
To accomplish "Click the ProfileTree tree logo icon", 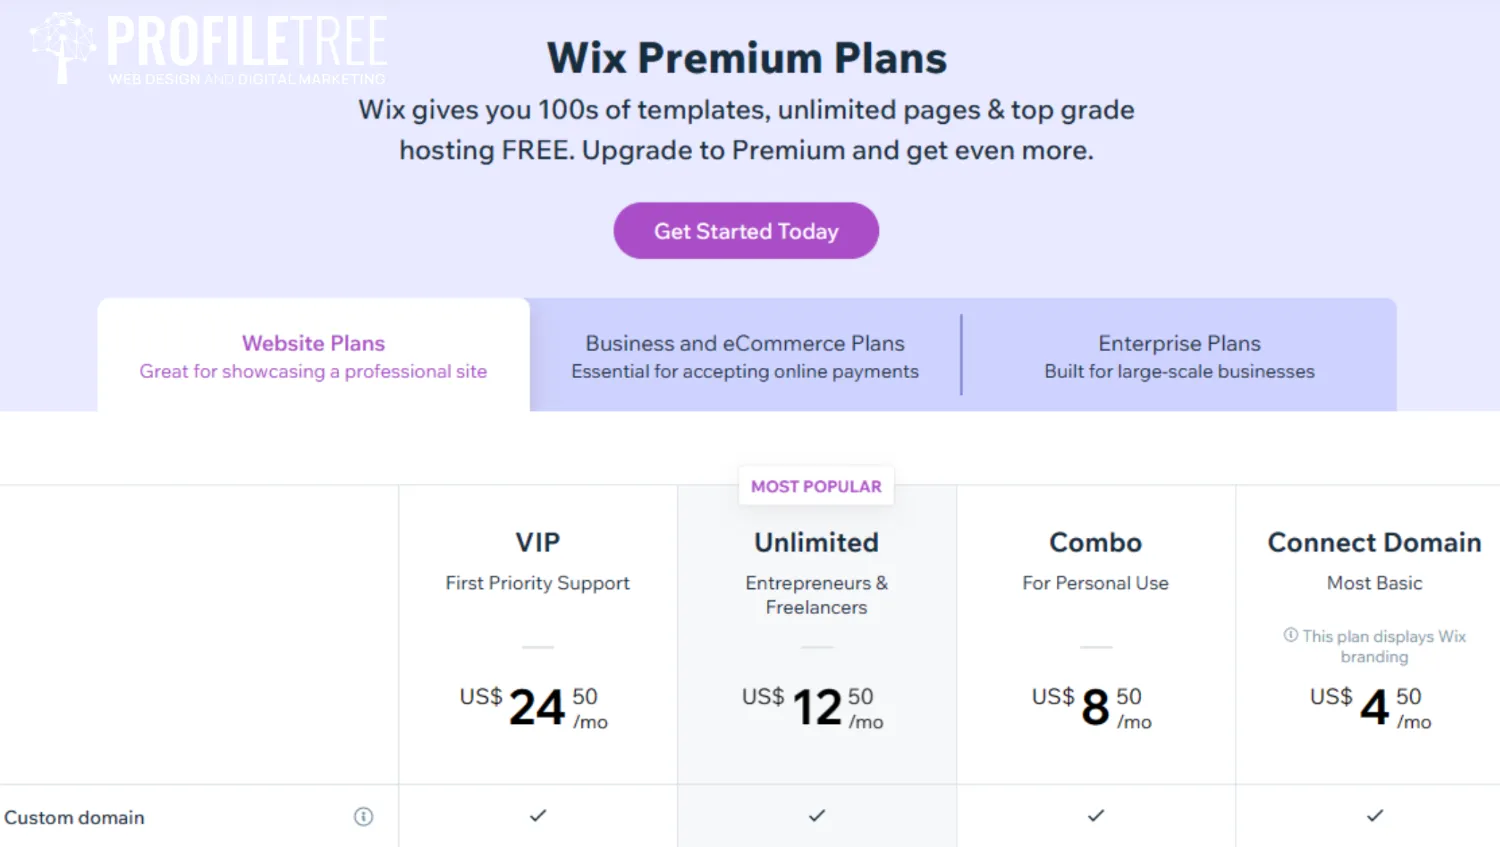I will click(63, 47).
